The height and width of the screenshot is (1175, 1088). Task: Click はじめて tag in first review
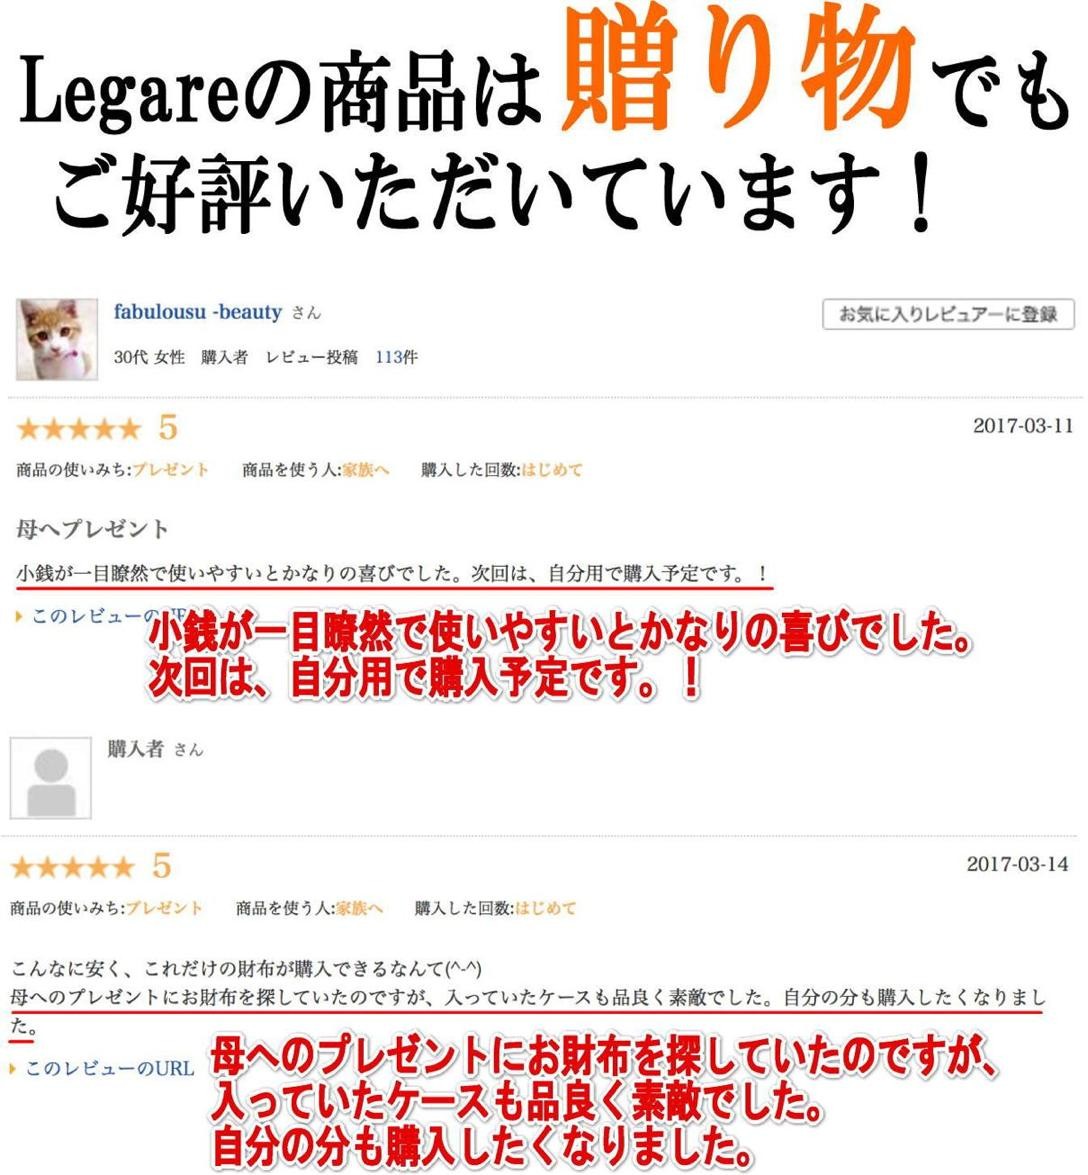pos(551,470)
